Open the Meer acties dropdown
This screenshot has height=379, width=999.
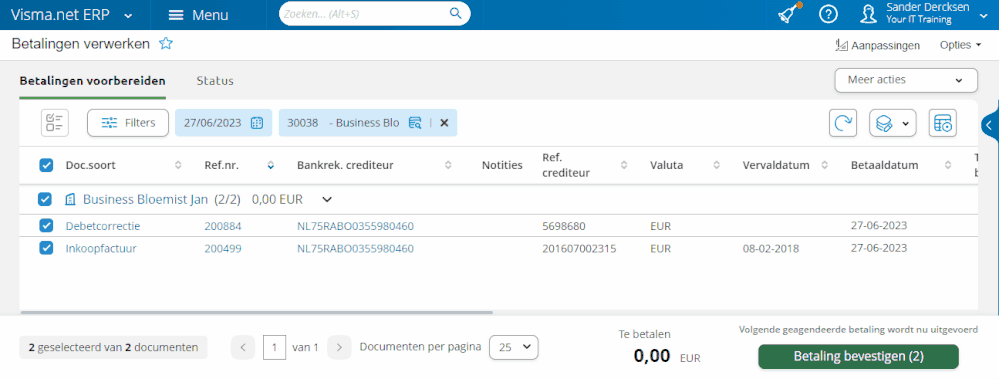(906, 80)
